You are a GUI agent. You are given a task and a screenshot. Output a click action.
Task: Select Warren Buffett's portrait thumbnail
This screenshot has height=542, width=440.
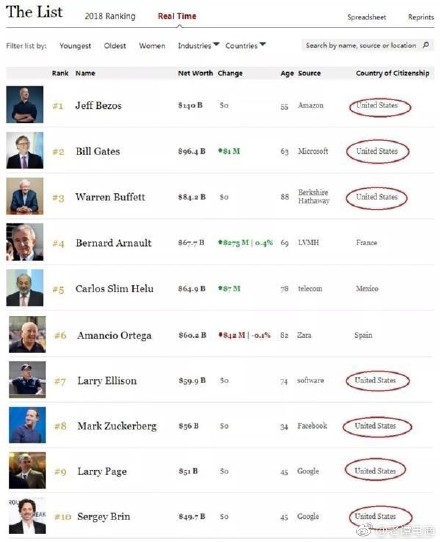pyautogui.click(x=25, y=196)
